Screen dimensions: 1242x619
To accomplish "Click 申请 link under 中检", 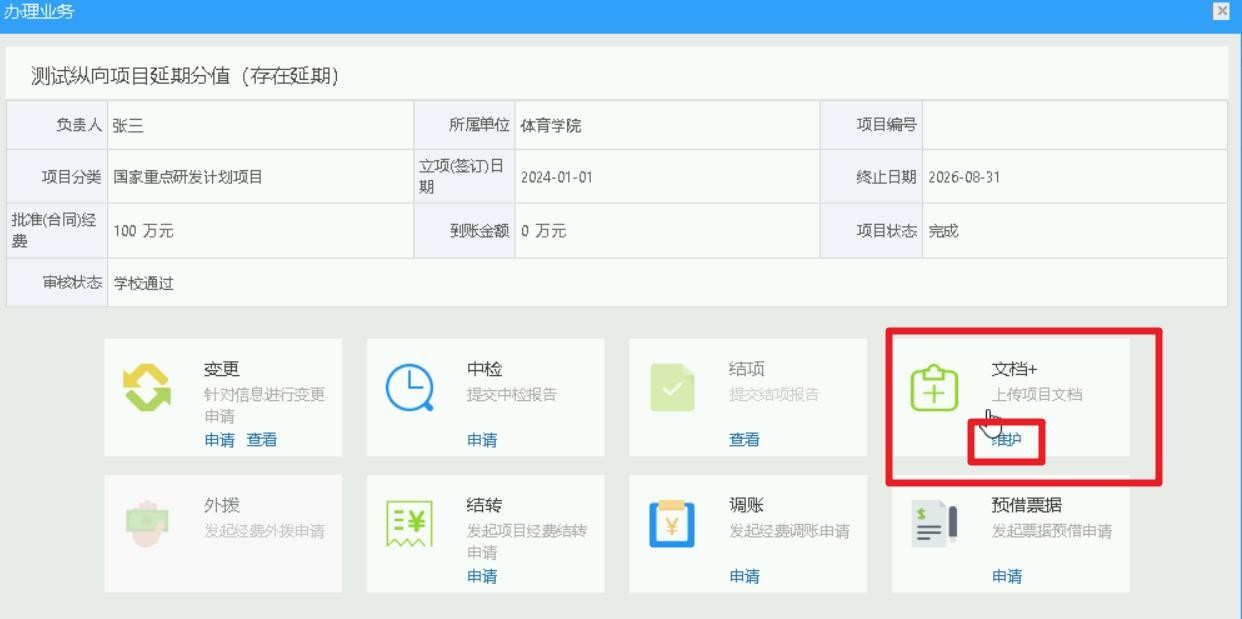I will click(482, 440).
